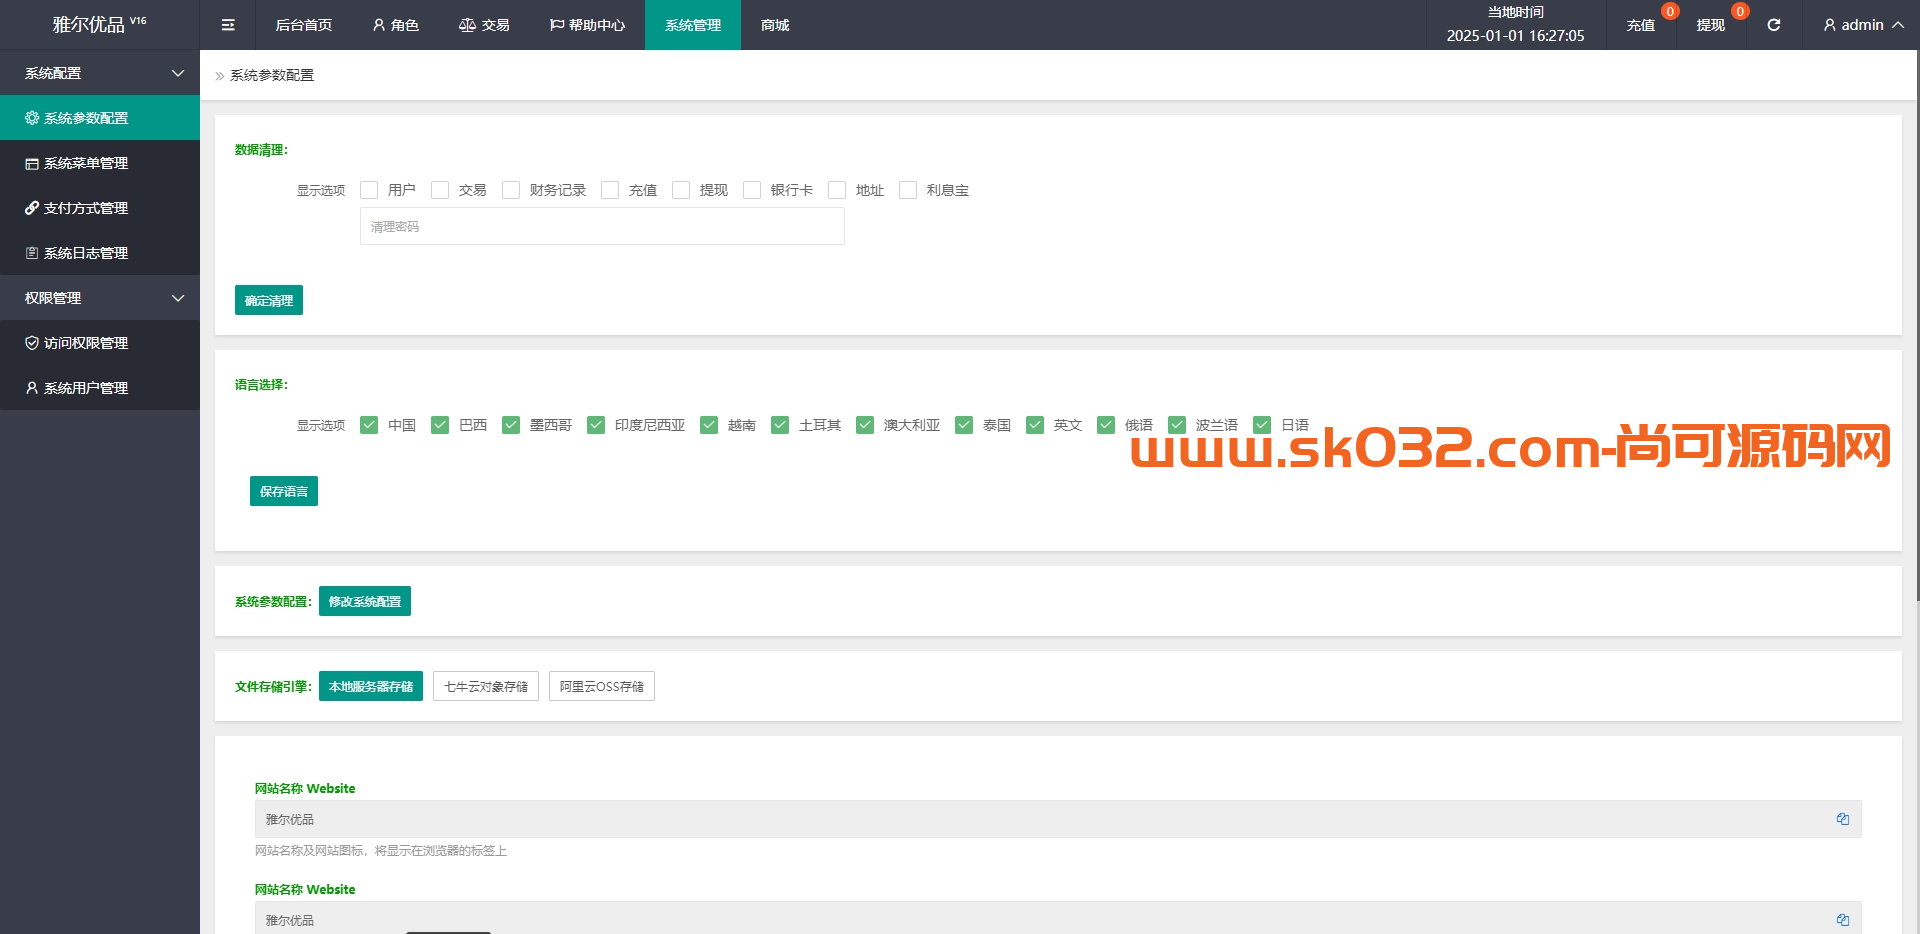Click the page vertical scrollbar
Image resolution: width=1920 pixels, height=934 pixels.
(x=1917, y=325)
